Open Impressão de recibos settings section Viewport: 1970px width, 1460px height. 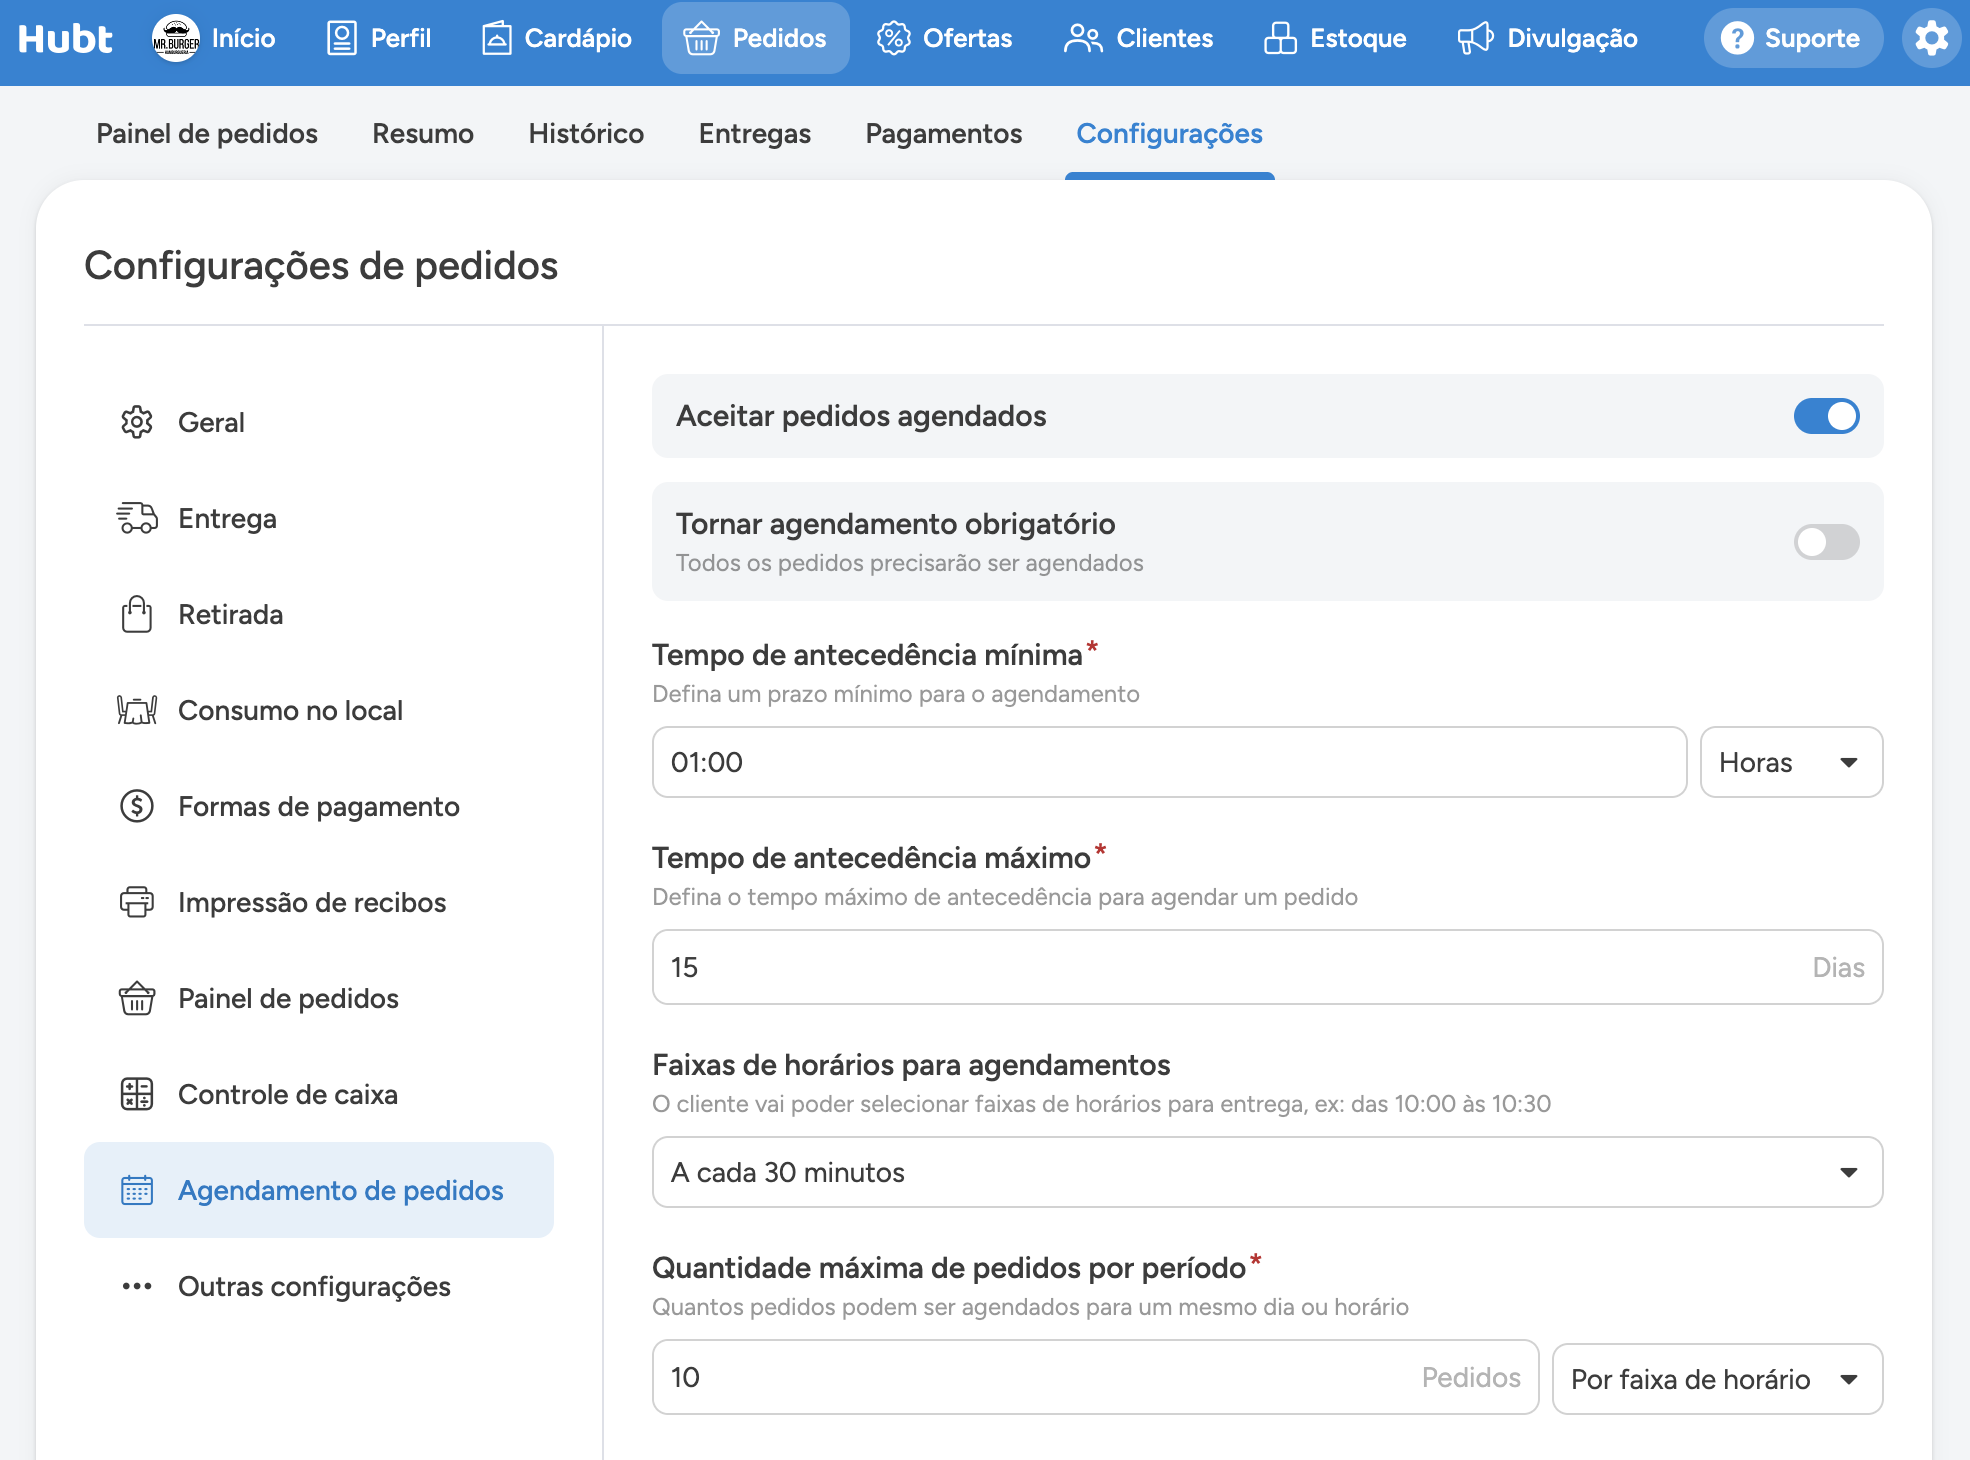pyautogui.click(x=319, y=902)
